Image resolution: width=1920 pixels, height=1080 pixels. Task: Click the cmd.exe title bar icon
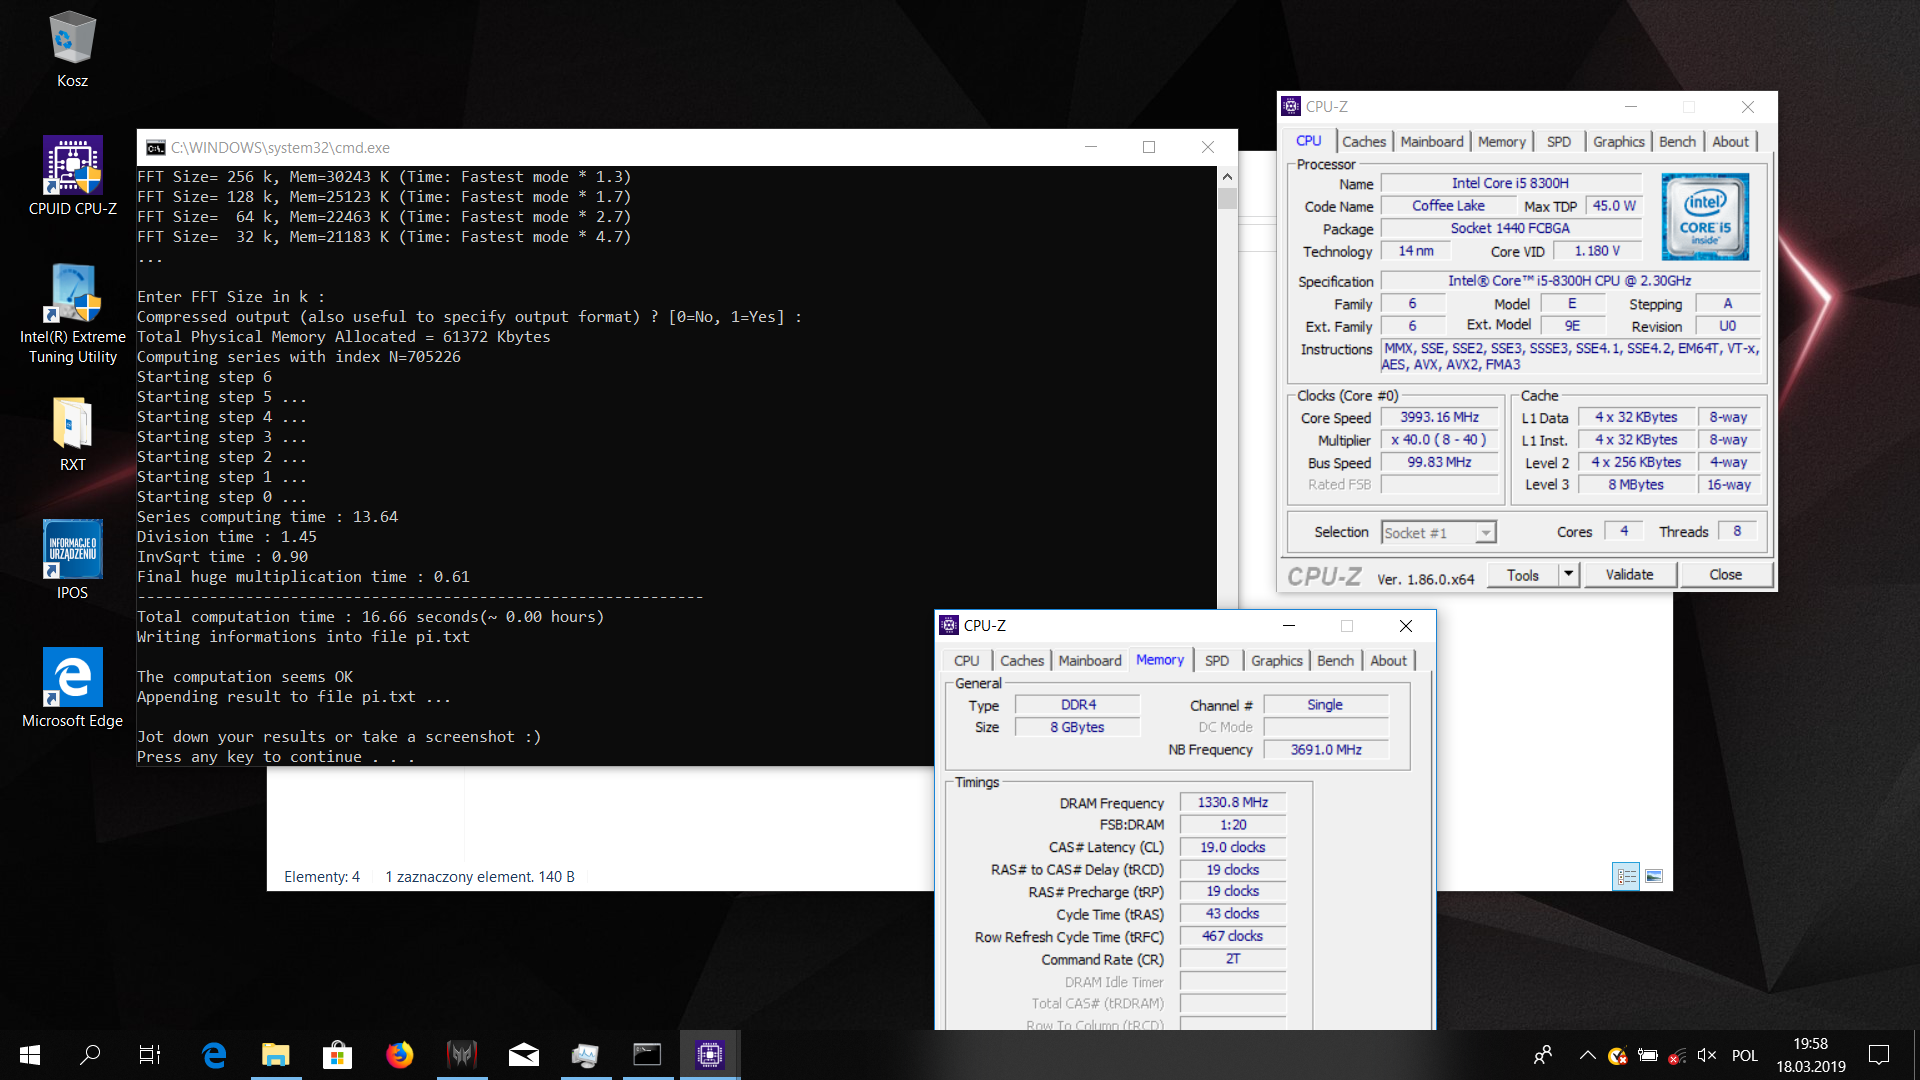[155, 148]
